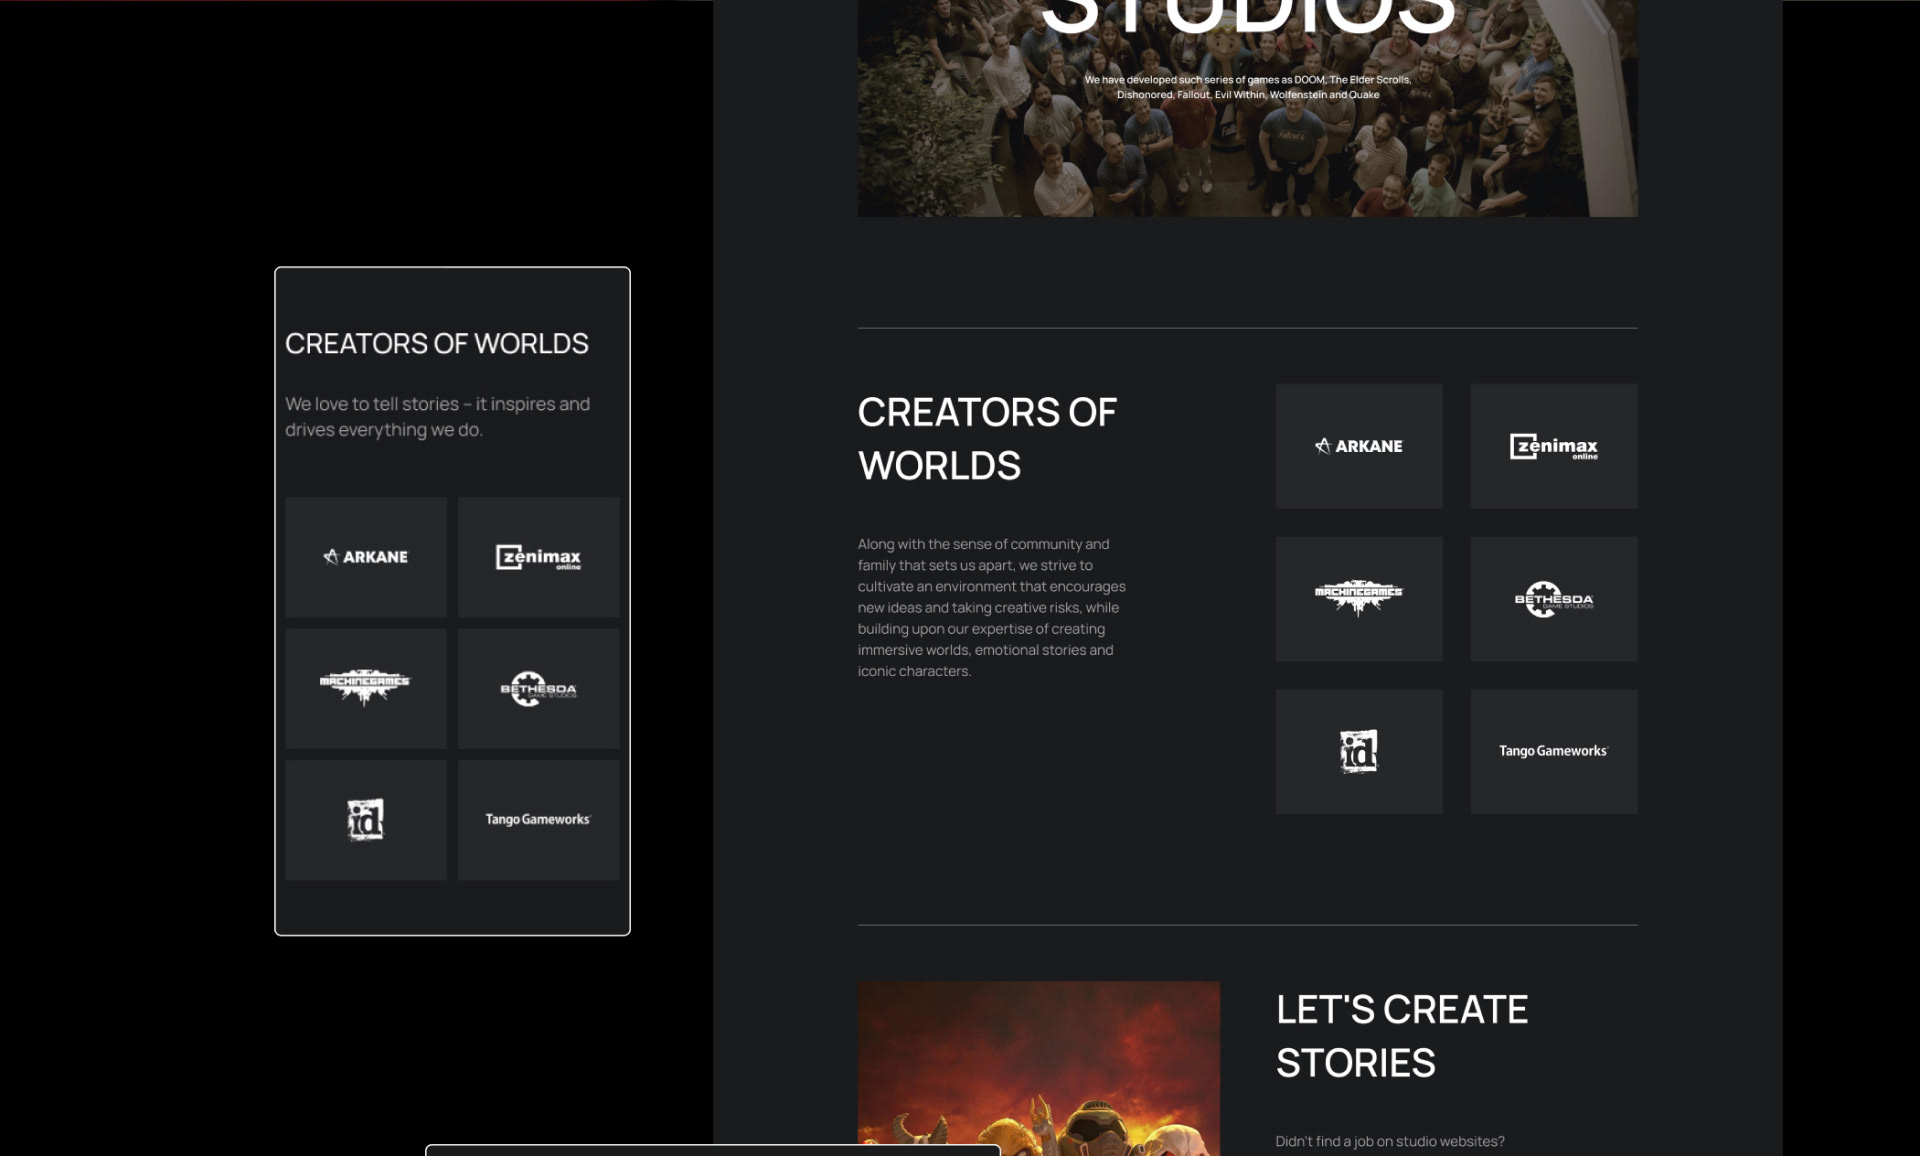Select the id Software logo in the left panel
Image resolution: width=1920 pixels, height=1156 pixels.
365,819
